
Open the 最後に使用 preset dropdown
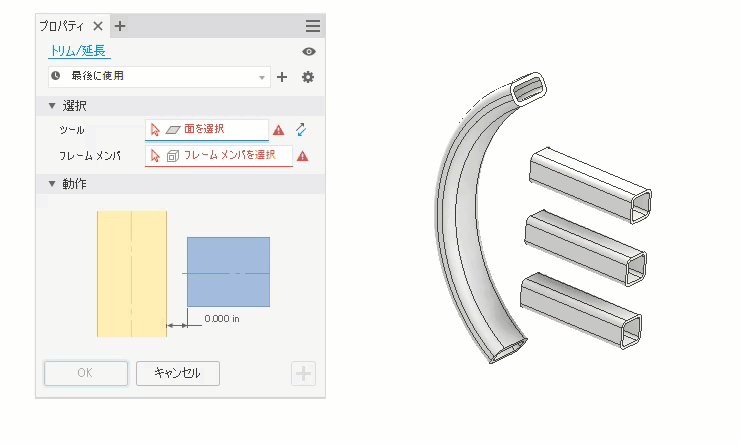coord(159,76)
